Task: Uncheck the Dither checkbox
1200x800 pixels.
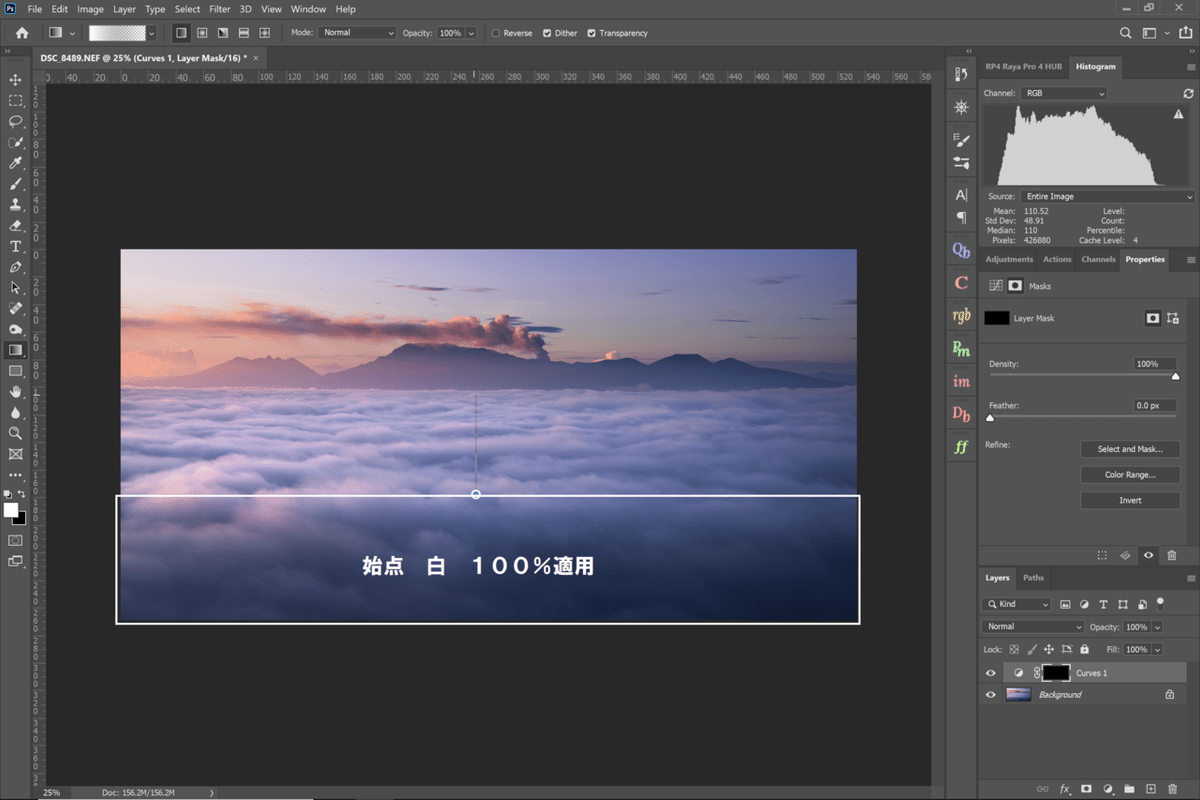Action: tap(547, 33)
